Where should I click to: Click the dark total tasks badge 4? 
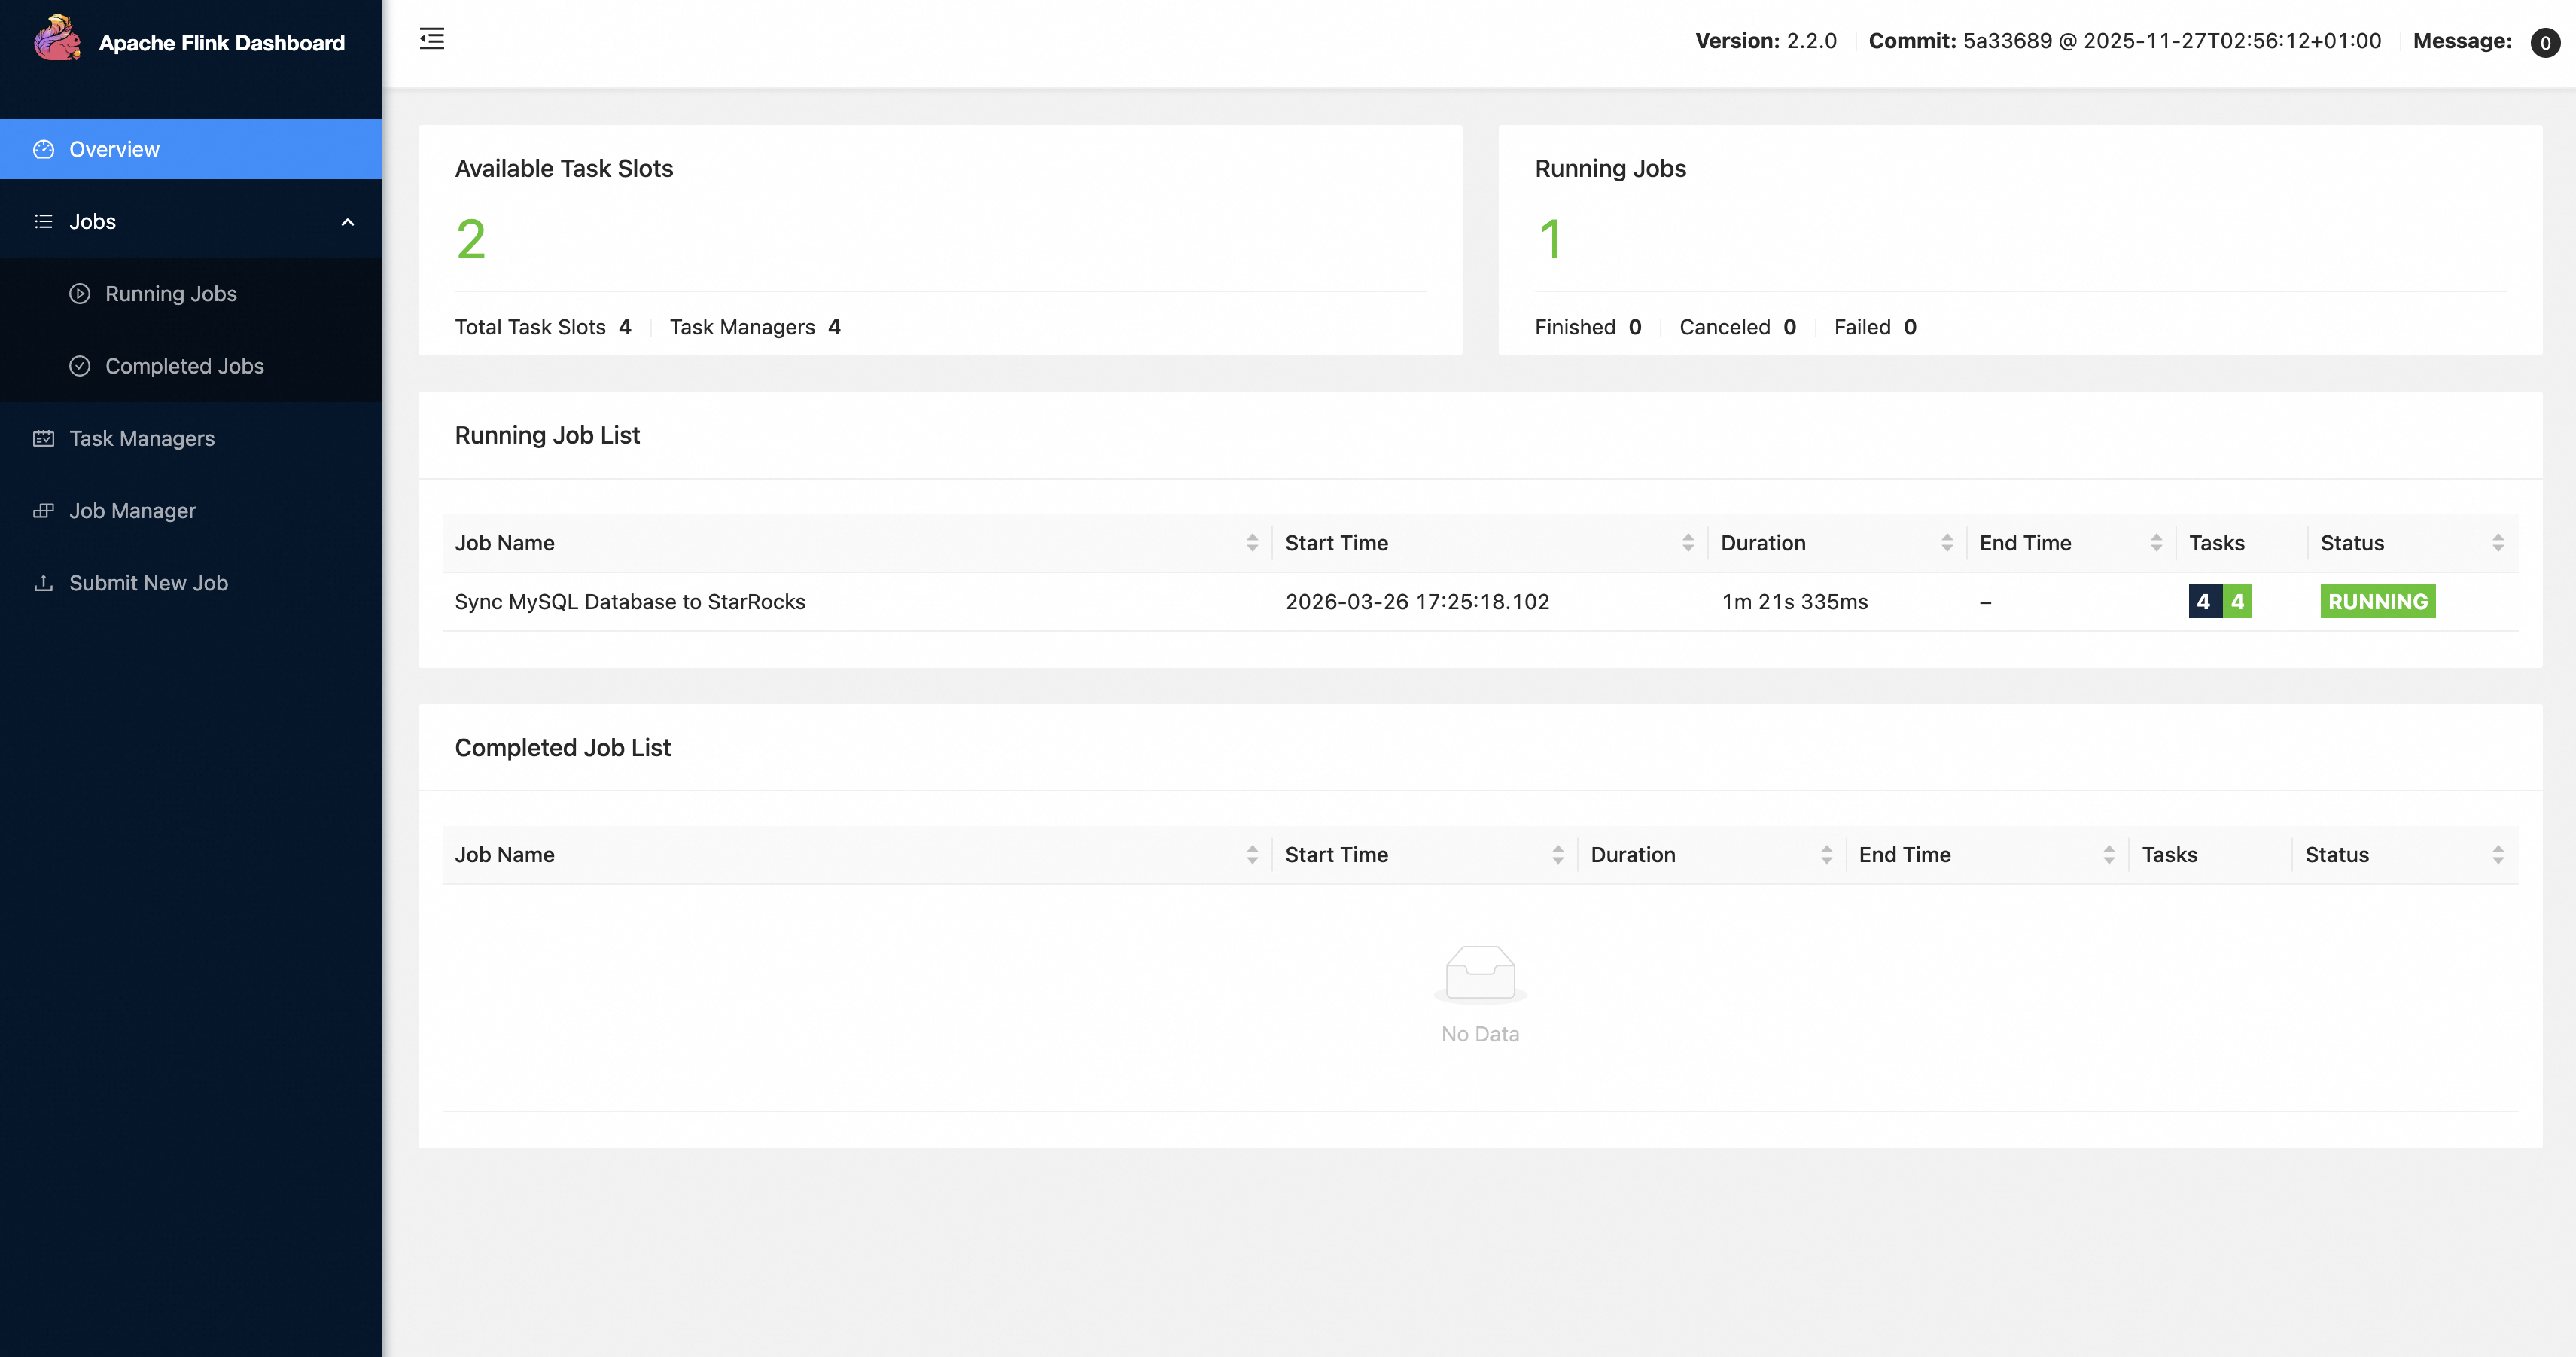coord(2204,602)
